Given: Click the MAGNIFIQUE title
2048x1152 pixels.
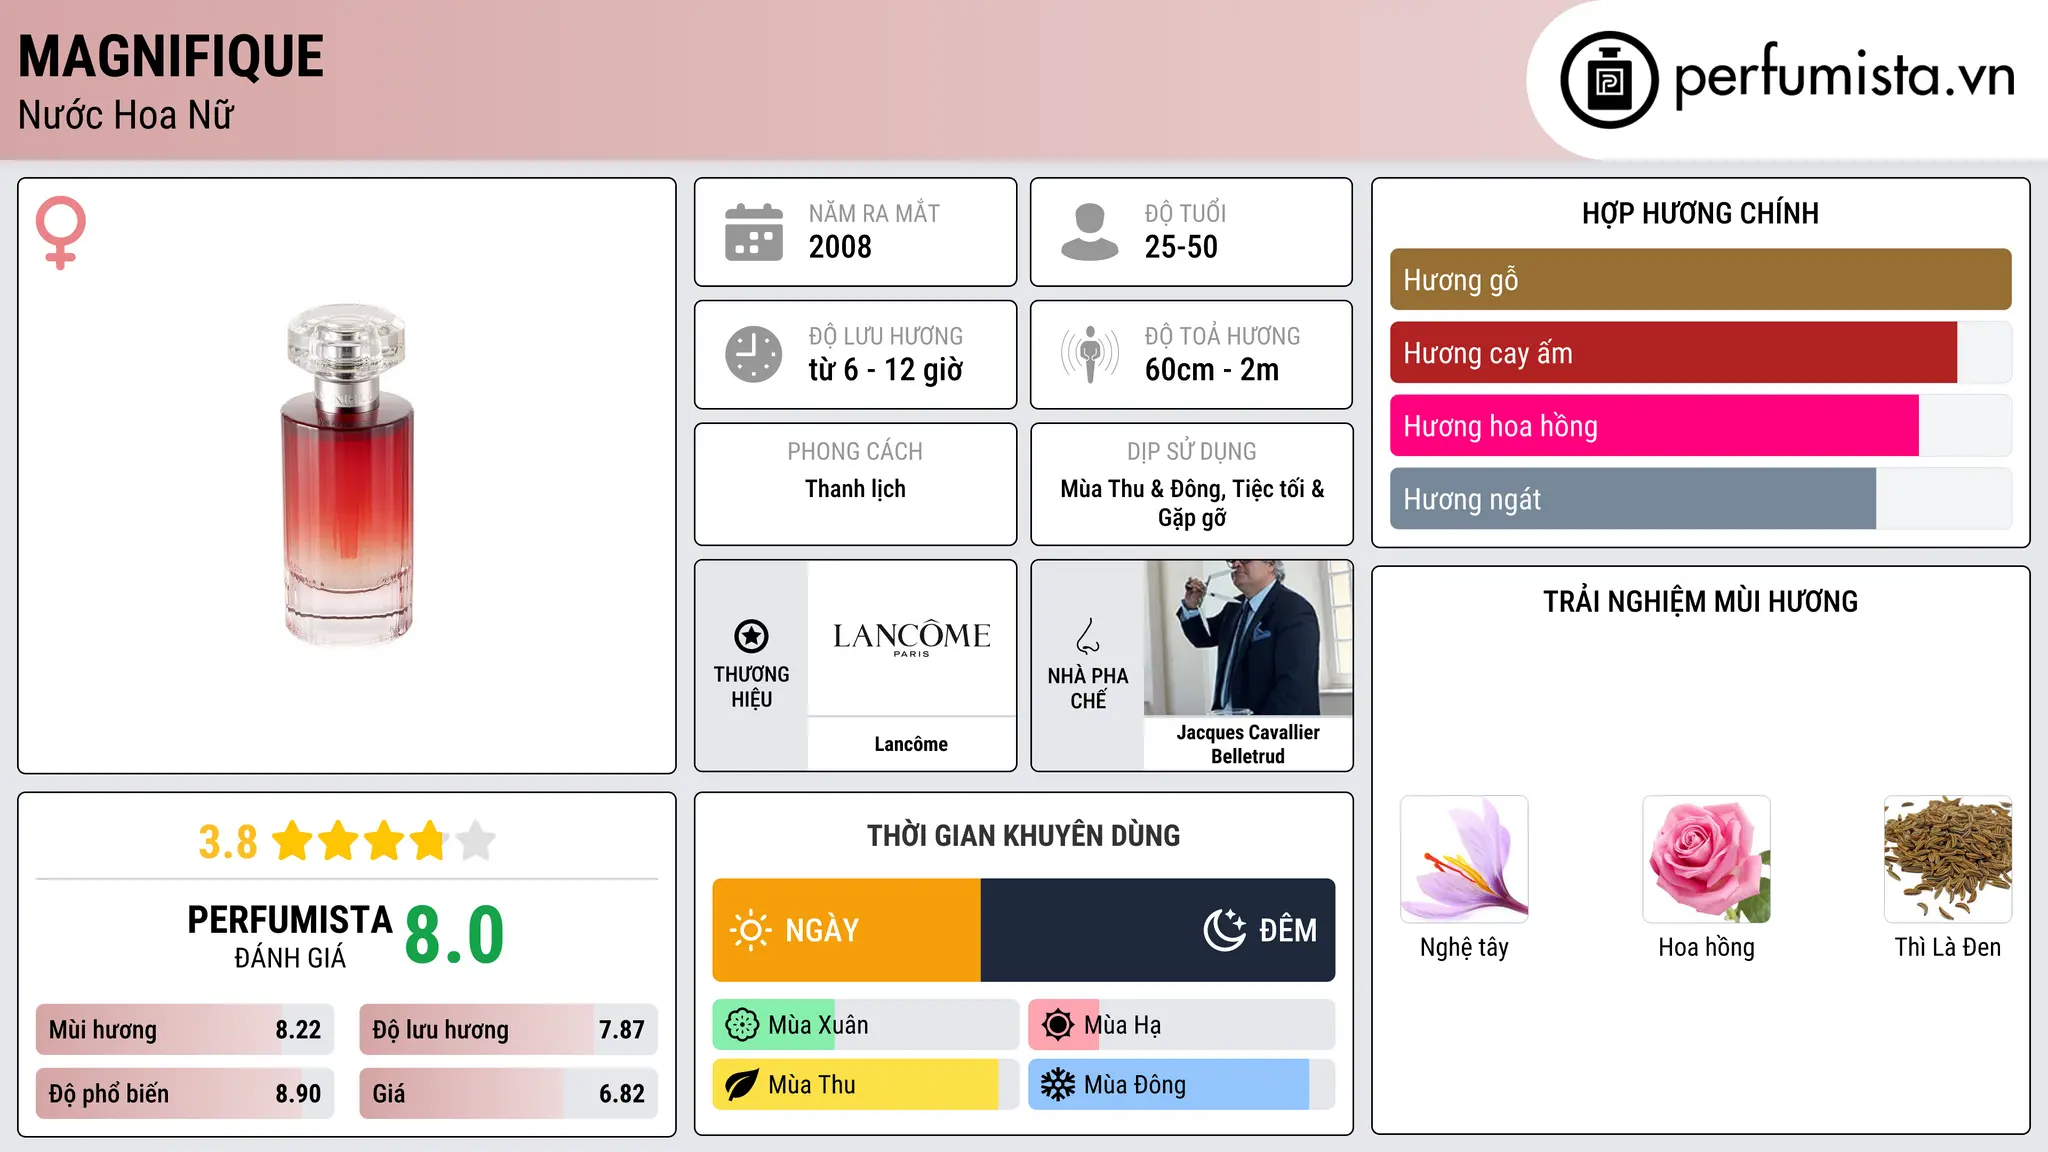Looking at the screenshot, I should [x=171, y=57].
